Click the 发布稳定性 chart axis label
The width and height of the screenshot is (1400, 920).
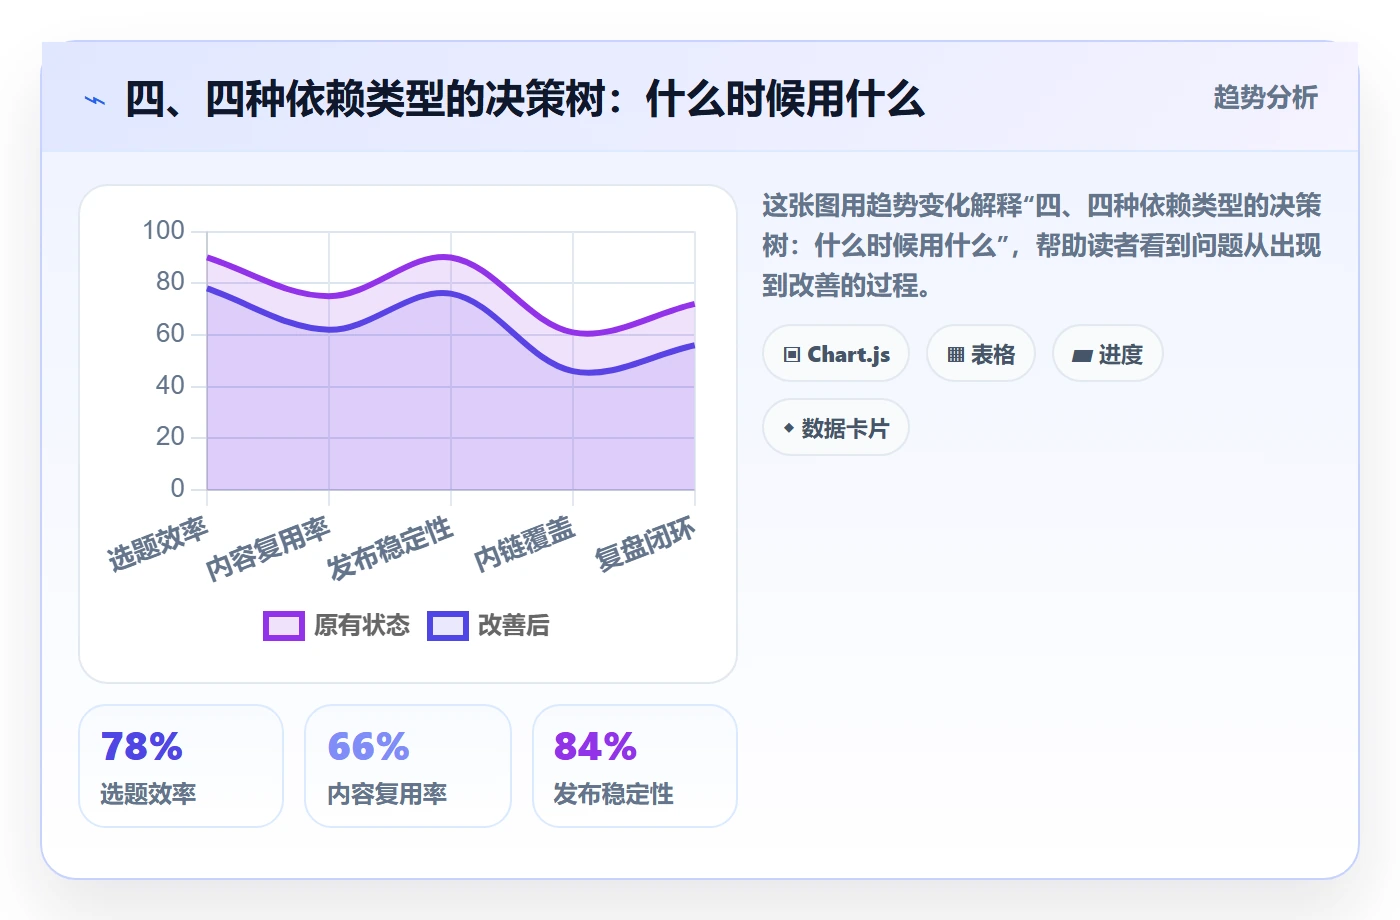tap(390, 548)
